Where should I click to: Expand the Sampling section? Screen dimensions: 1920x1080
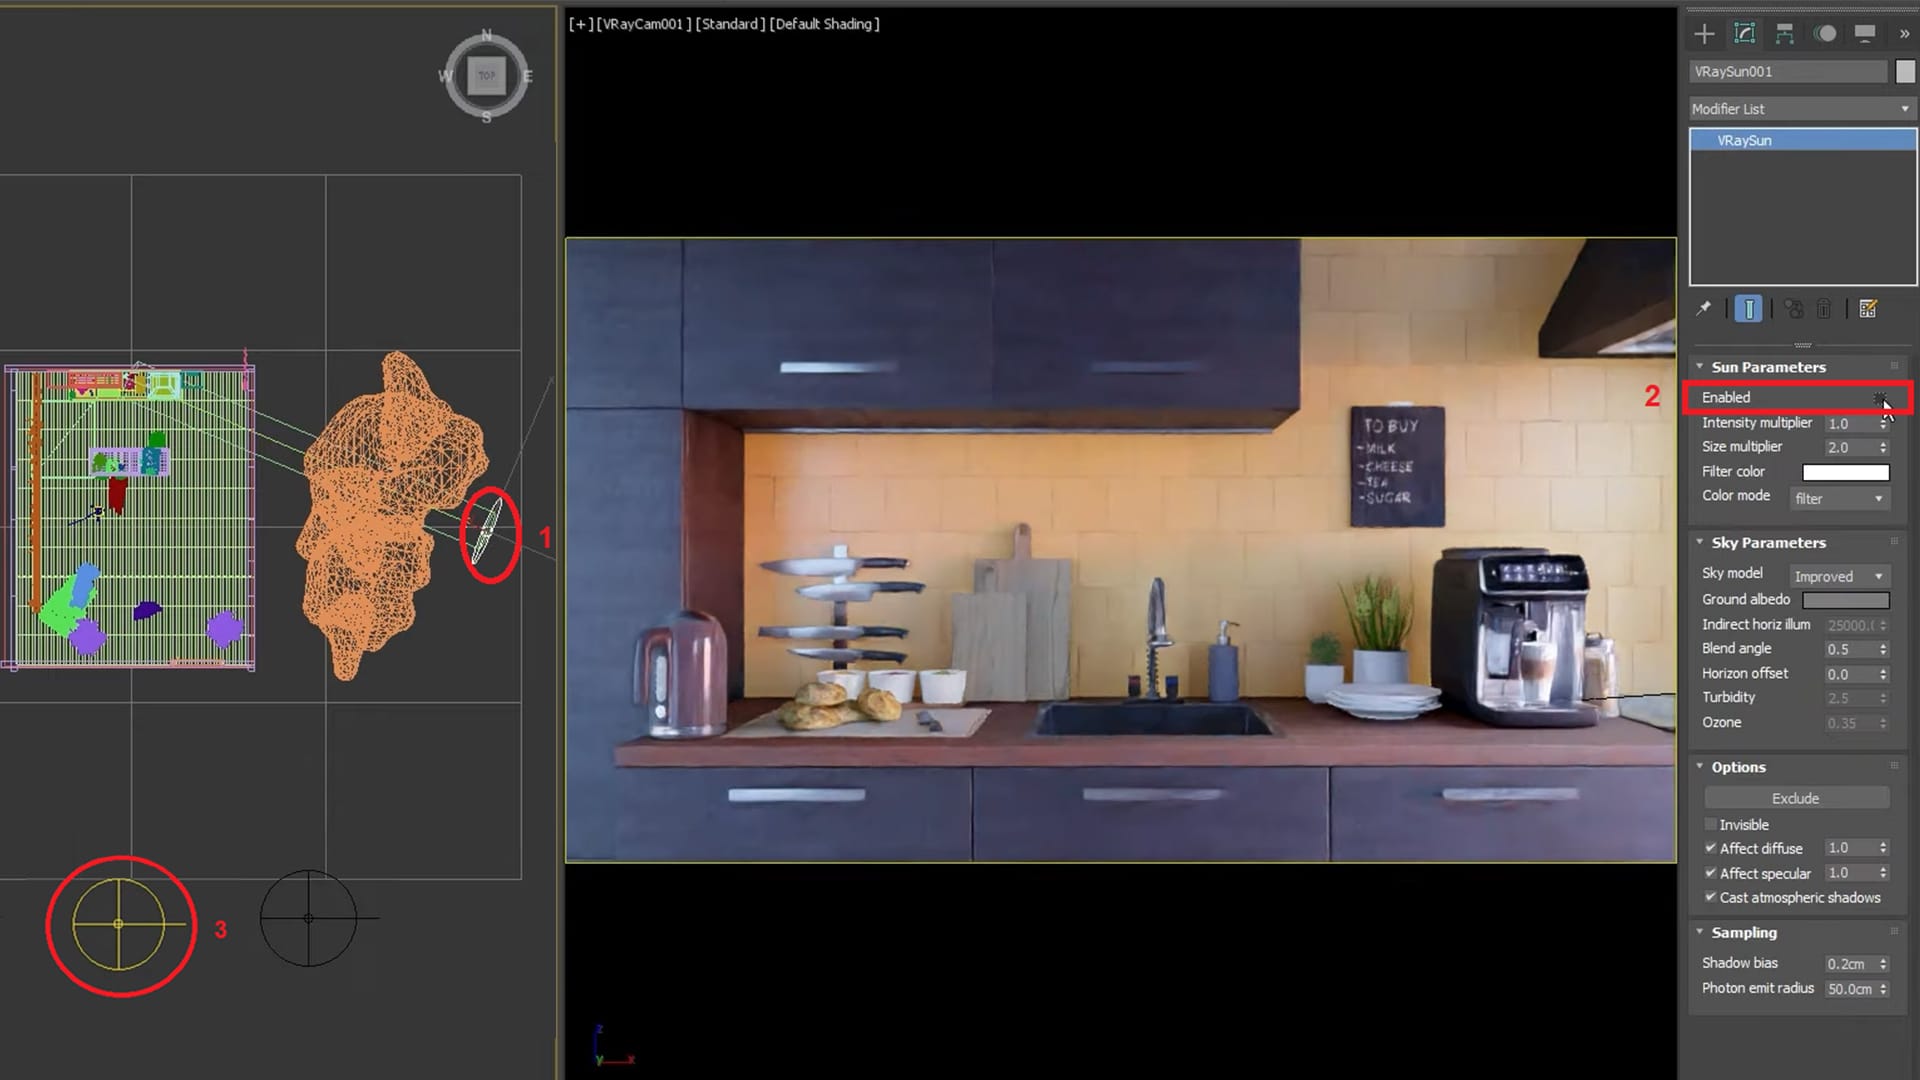(x=1742, y=932)
